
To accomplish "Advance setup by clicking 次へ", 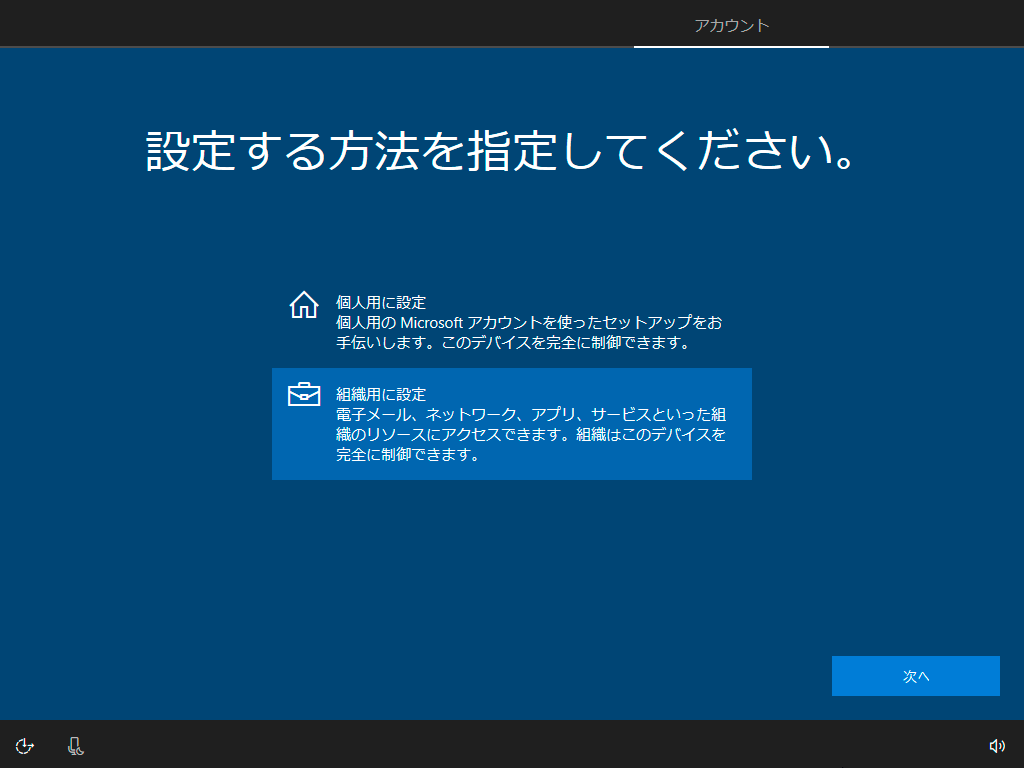I will click(x=915, y=675).
